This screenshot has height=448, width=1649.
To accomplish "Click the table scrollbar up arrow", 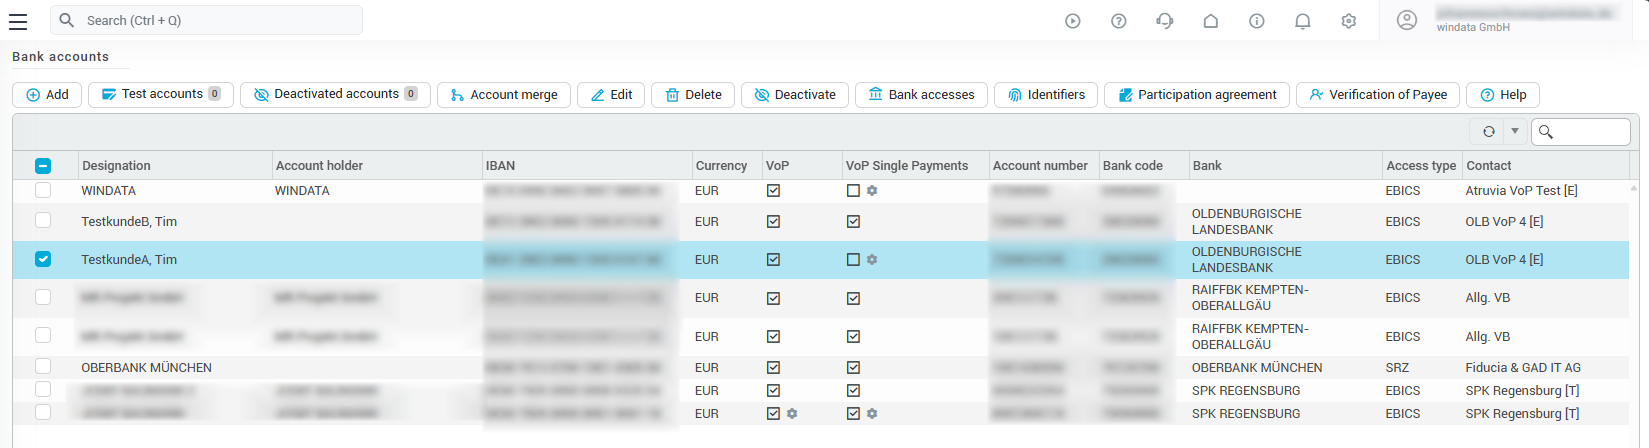I will [1634, 187].
